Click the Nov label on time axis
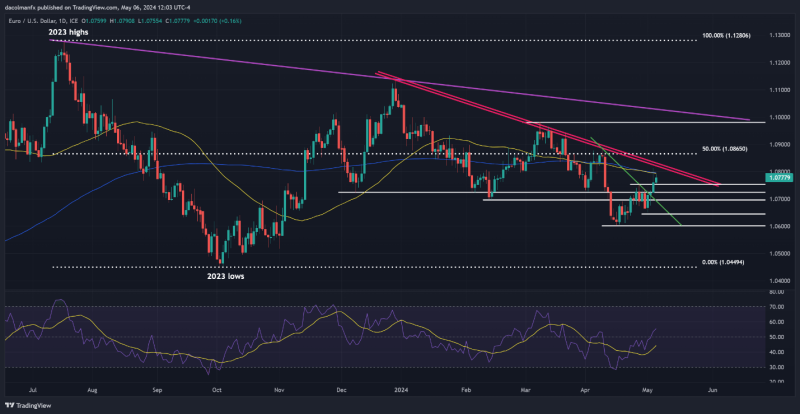This screenshot has width=800, height=414. [279, 389]
